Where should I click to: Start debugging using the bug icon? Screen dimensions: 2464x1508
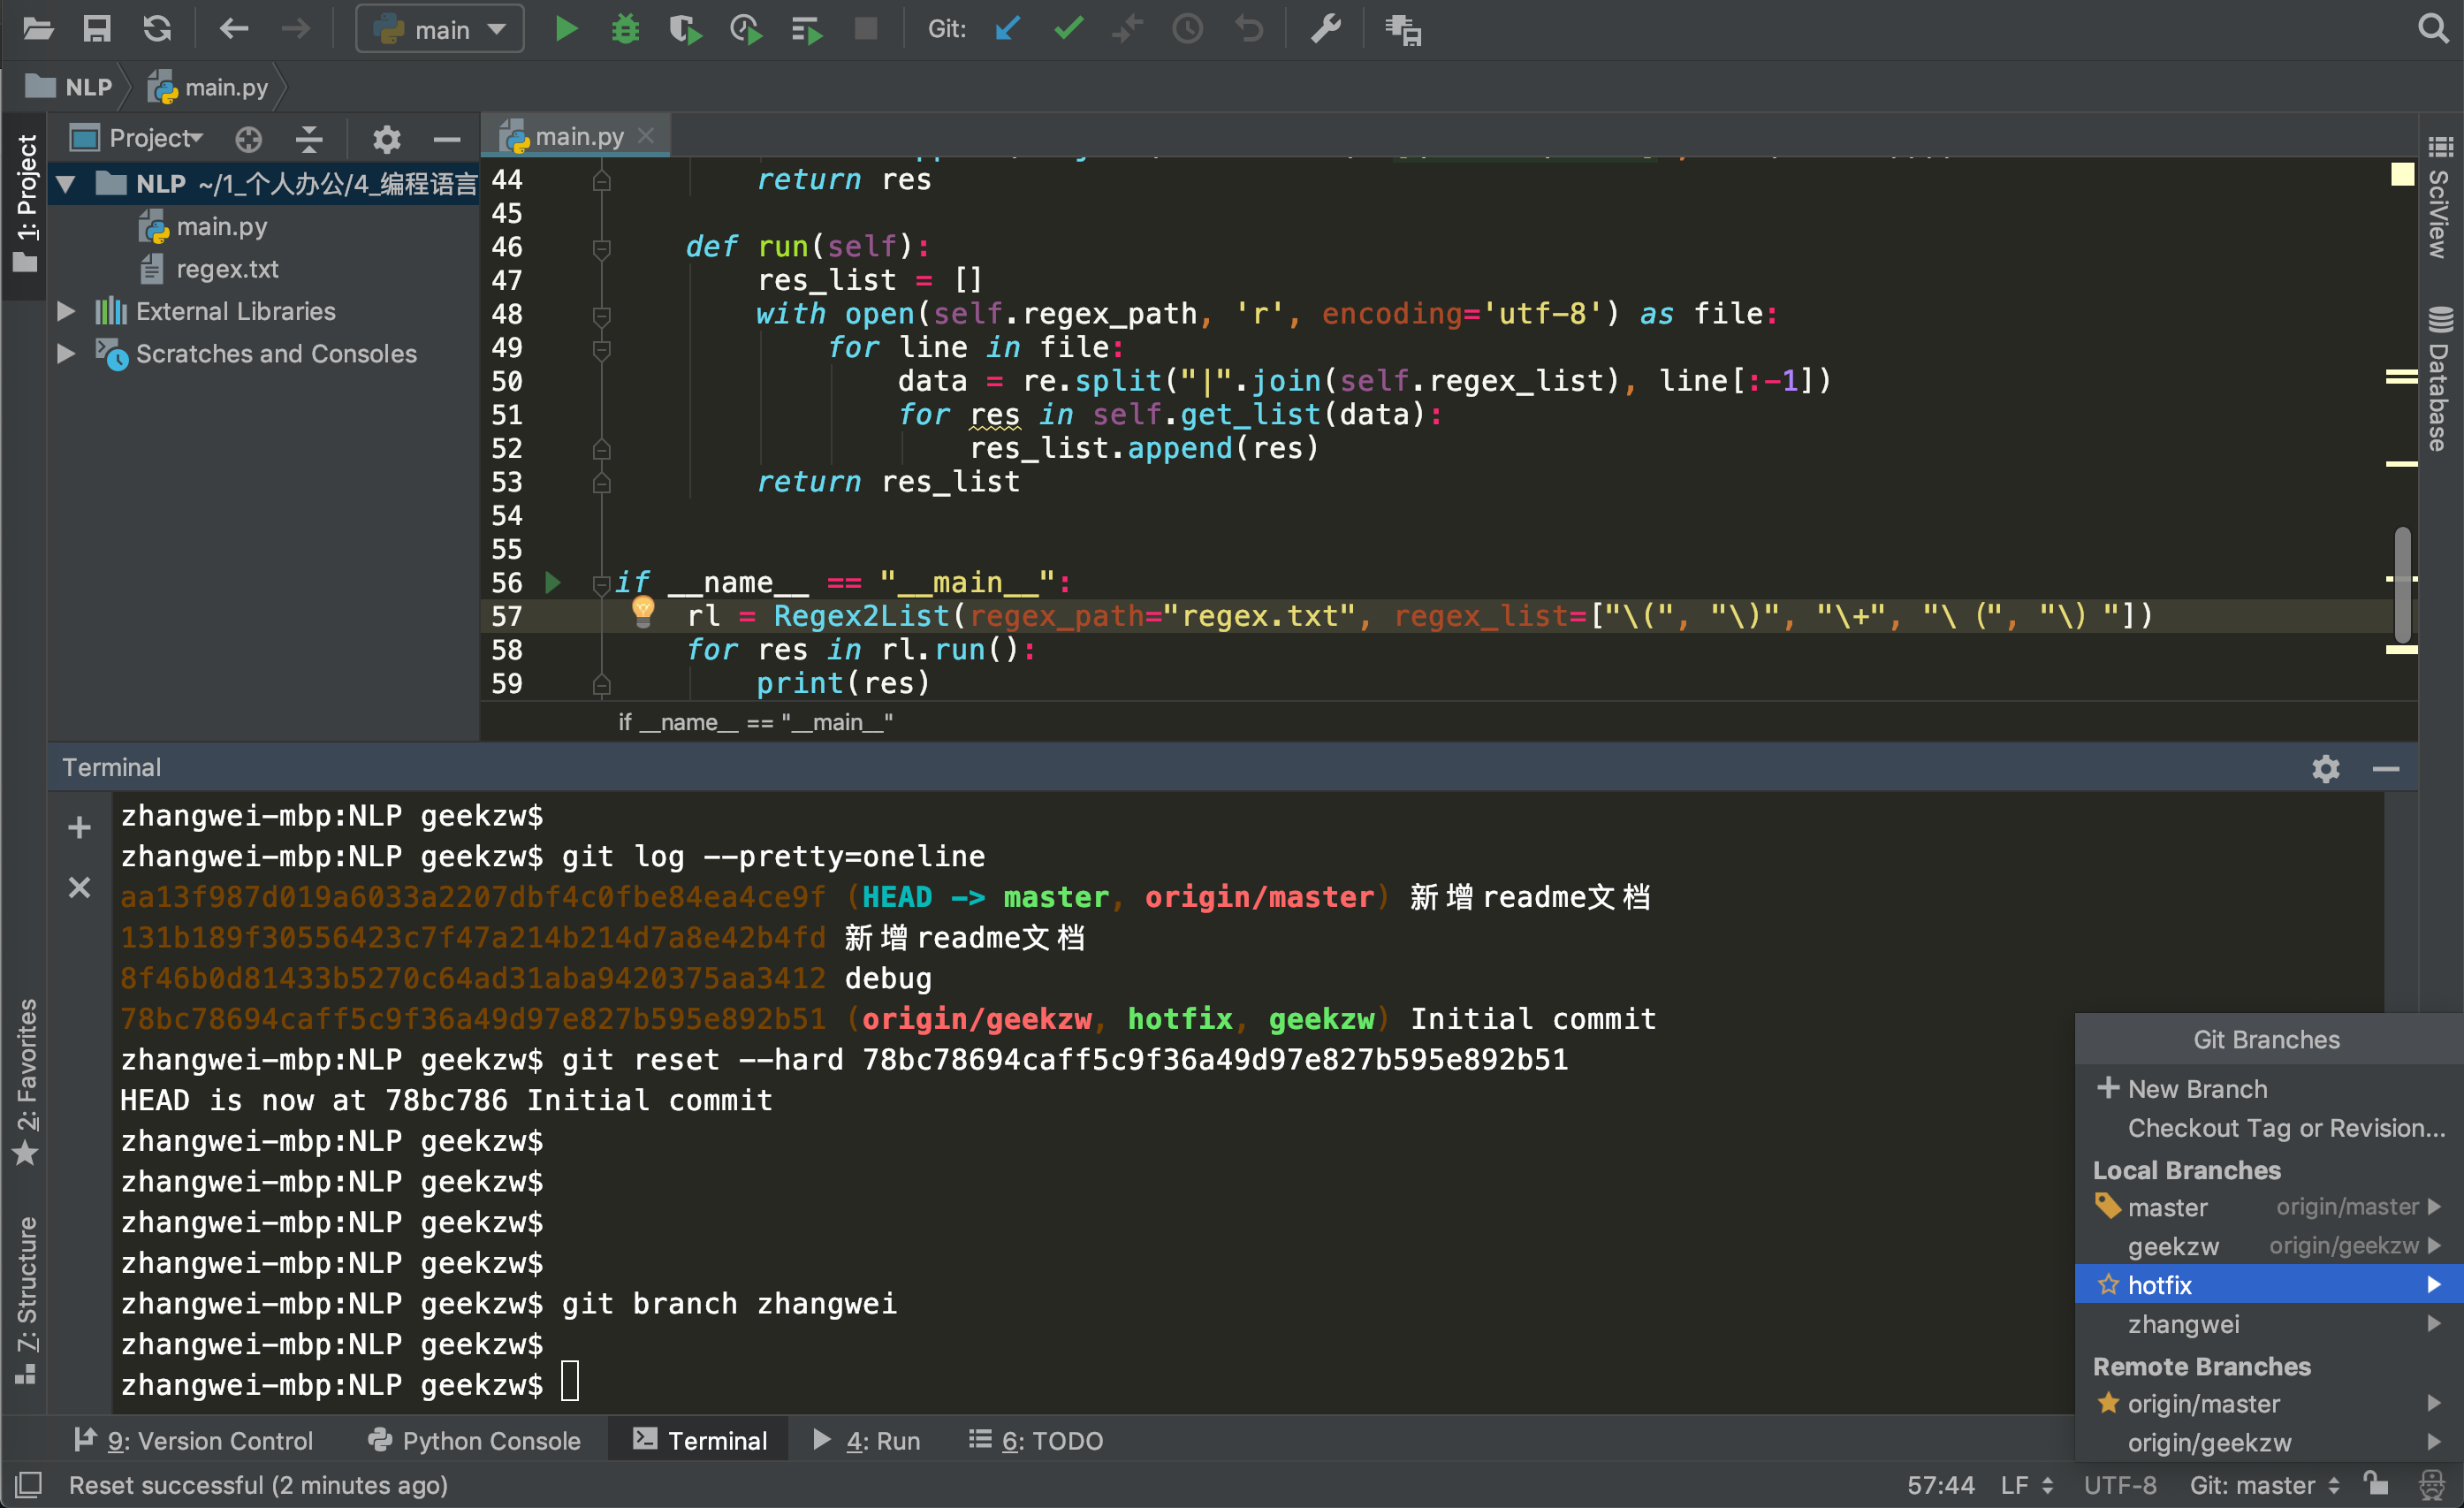[626, 29]
